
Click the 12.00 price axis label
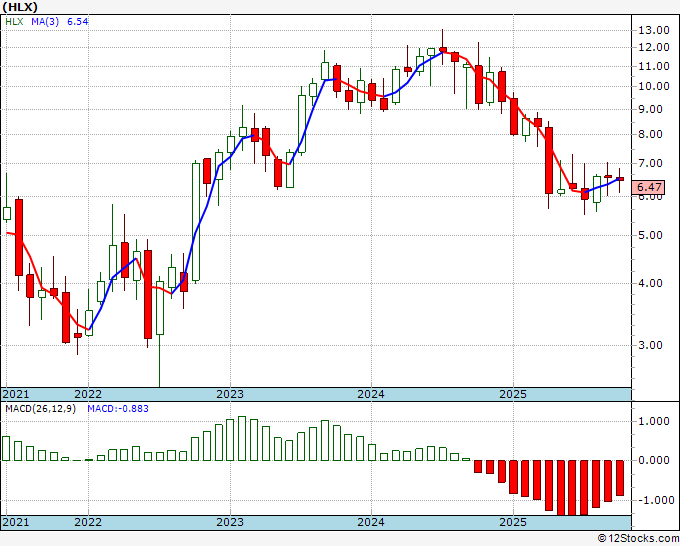tap(654, 47)
